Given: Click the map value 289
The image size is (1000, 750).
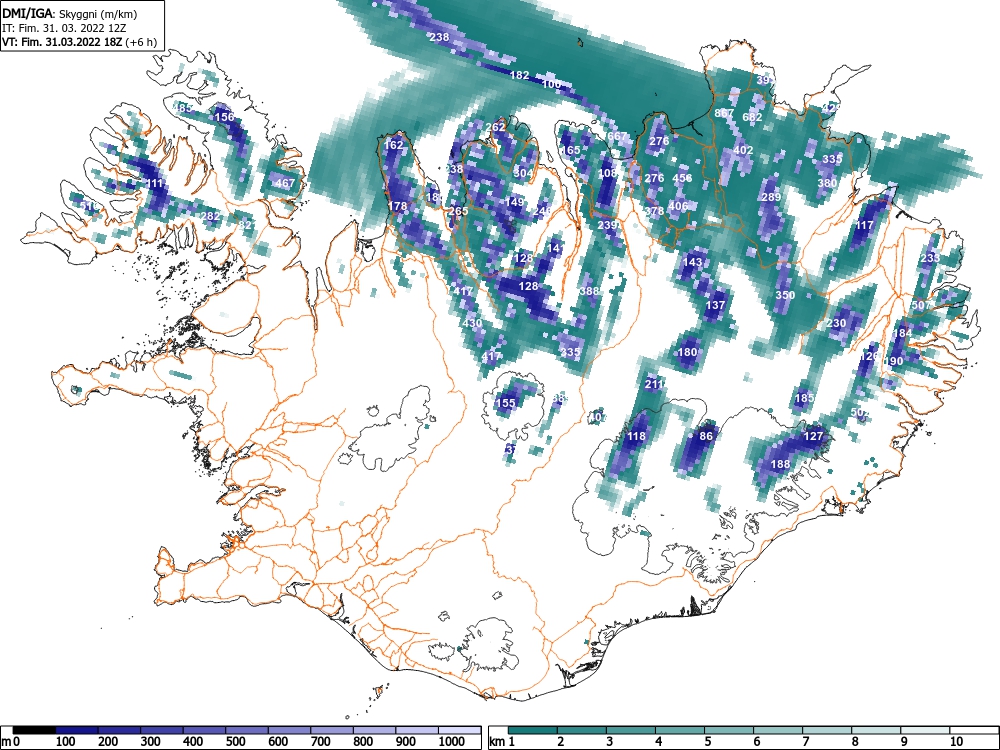Looking at the screenshot, I should [771, 197].
